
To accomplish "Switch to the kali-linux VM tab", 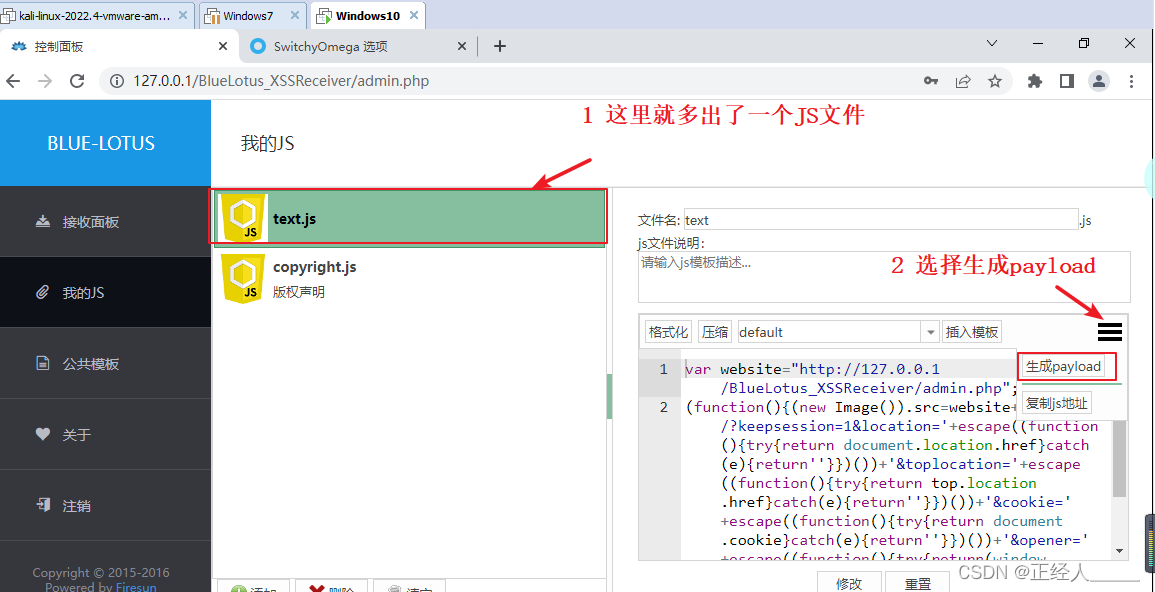I will (x=96, y=15).
